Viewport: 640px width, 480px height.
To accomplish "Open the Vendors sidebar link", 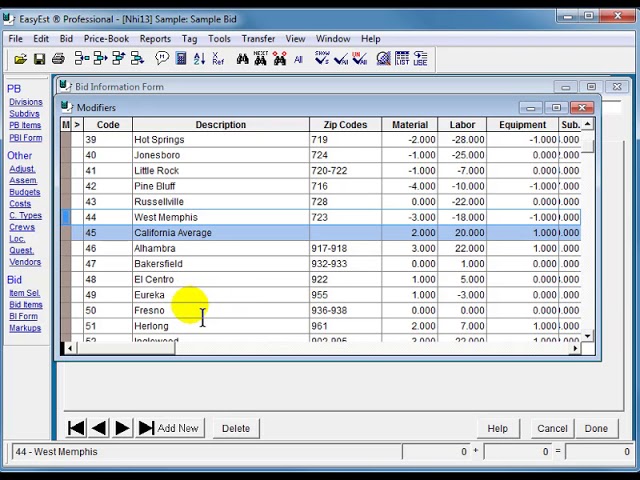I will (25, 262).
